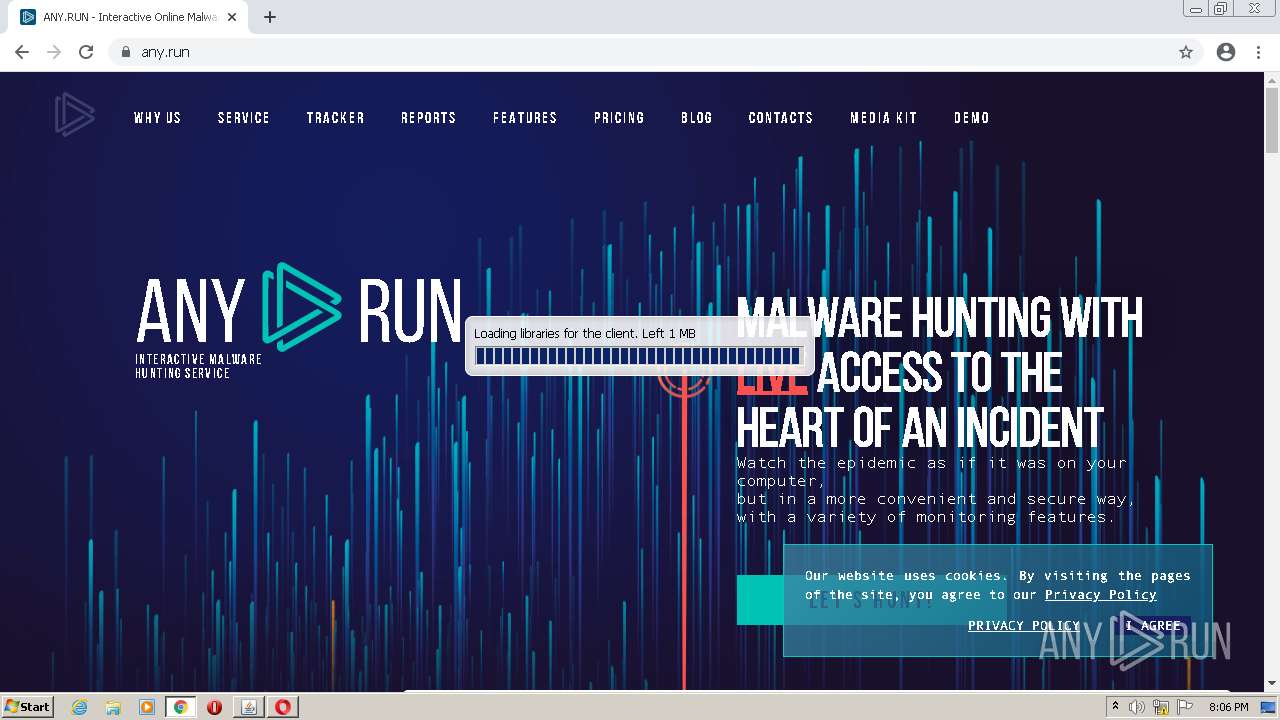This screenshot has width=1280, height=720.
Task: Show hidden system tray icons
Action: pyautogui.click(x=1115, y=706)
